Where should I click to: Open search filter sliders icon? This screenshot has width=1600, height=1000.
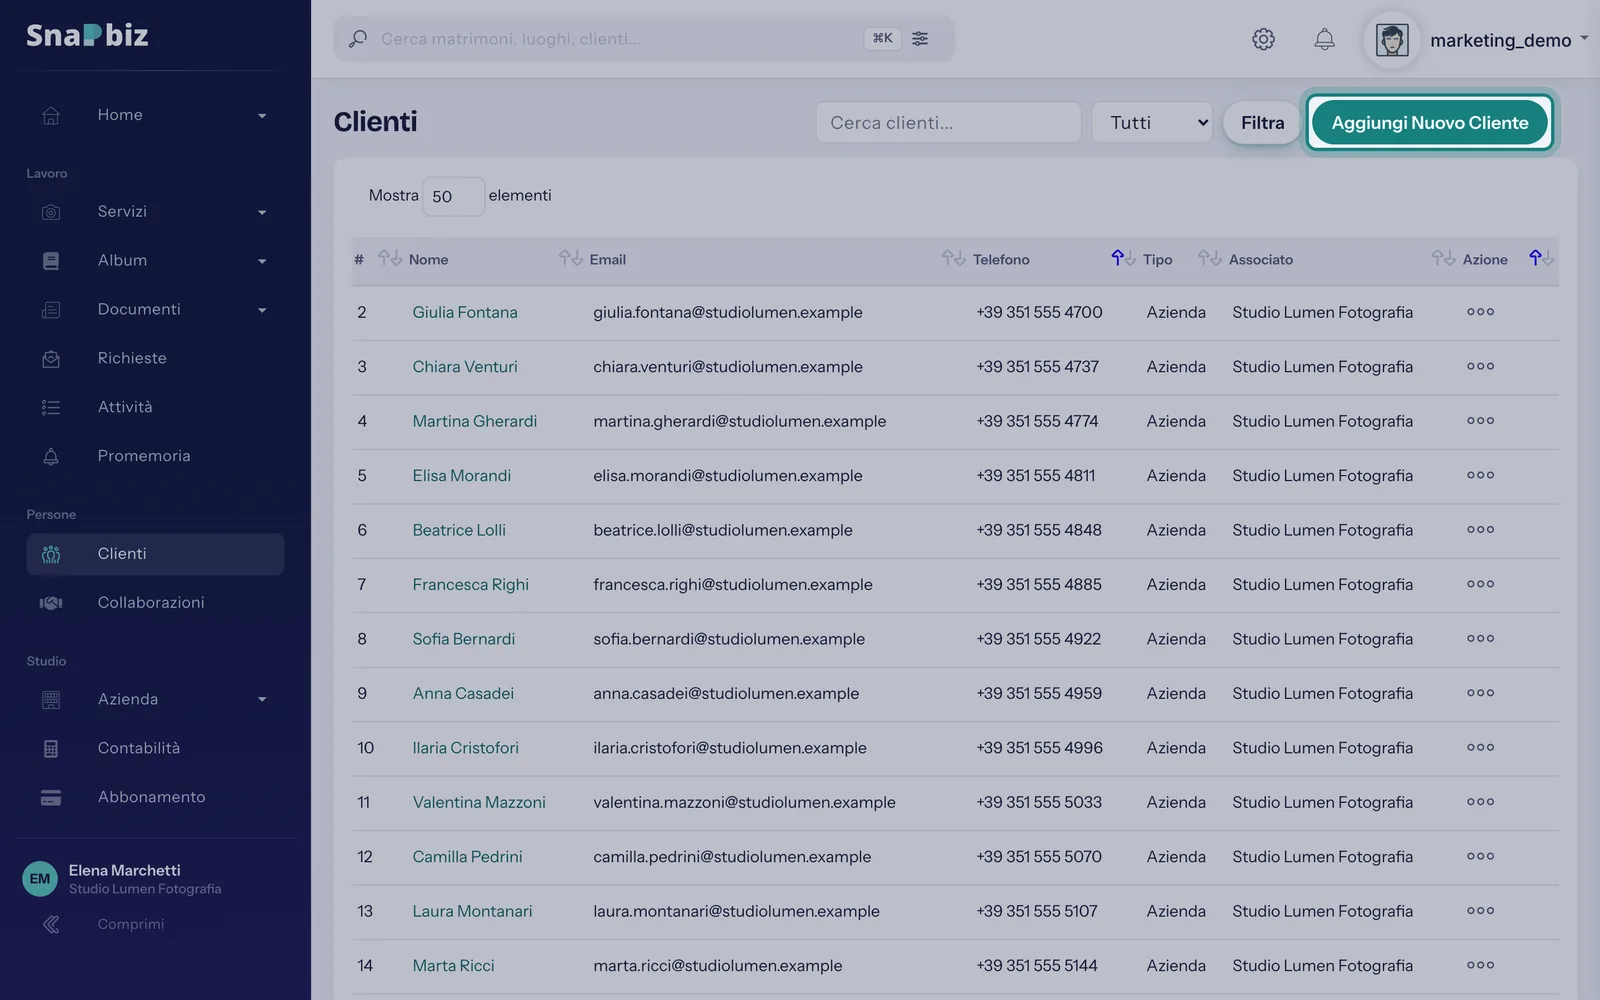click(920, 38)
